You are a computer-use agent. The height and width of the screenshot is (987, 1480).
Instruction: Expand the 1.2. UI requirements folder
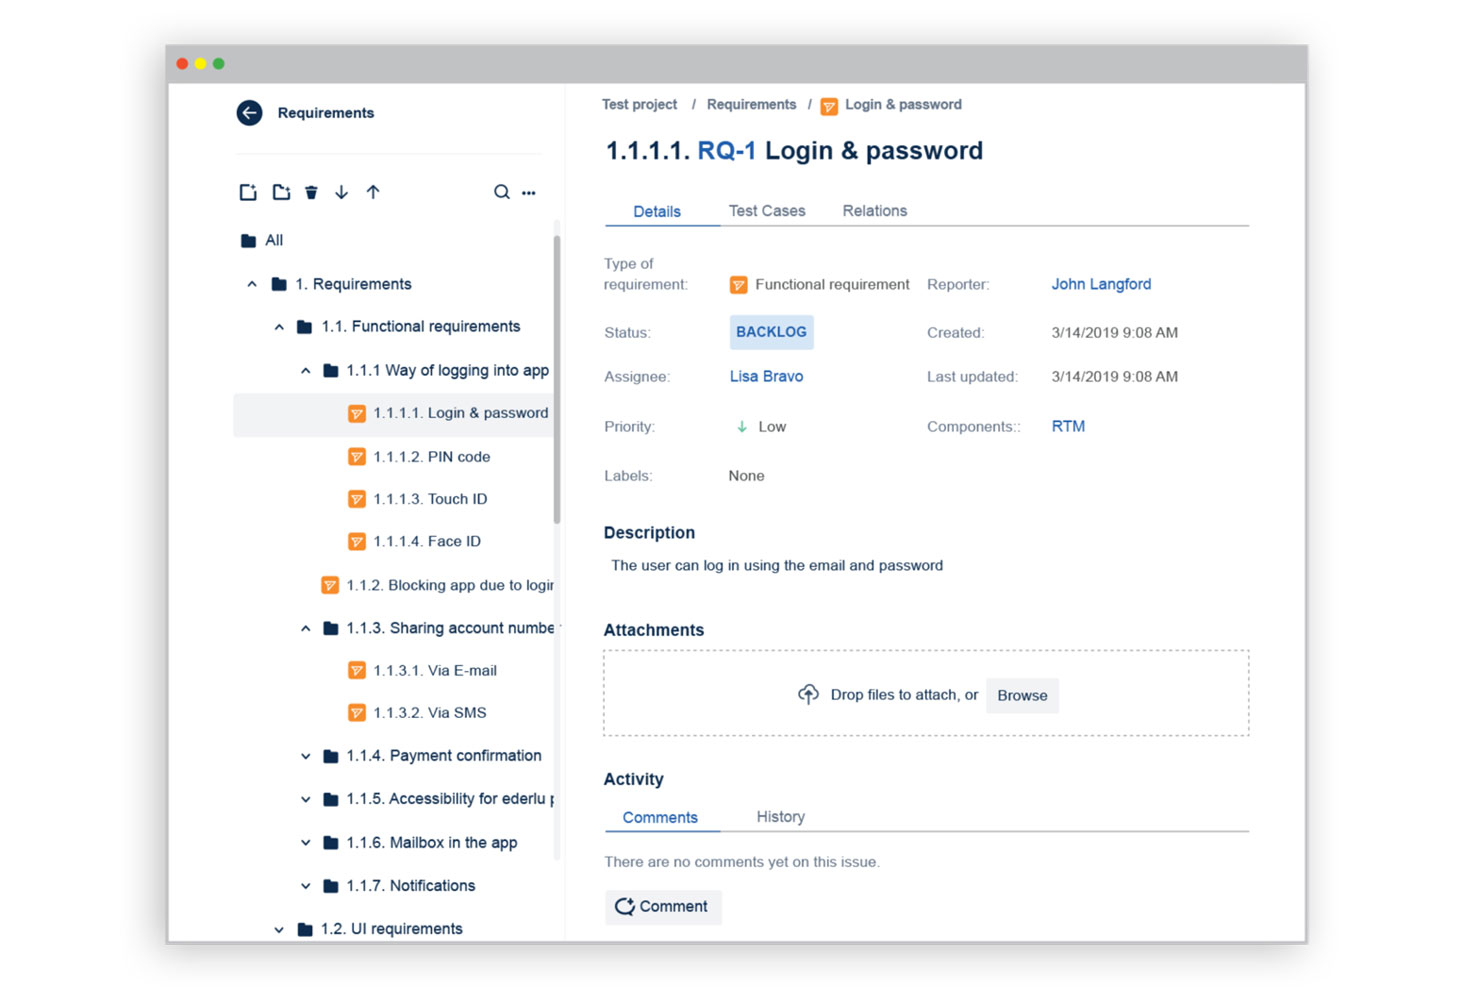coord(279,928)
